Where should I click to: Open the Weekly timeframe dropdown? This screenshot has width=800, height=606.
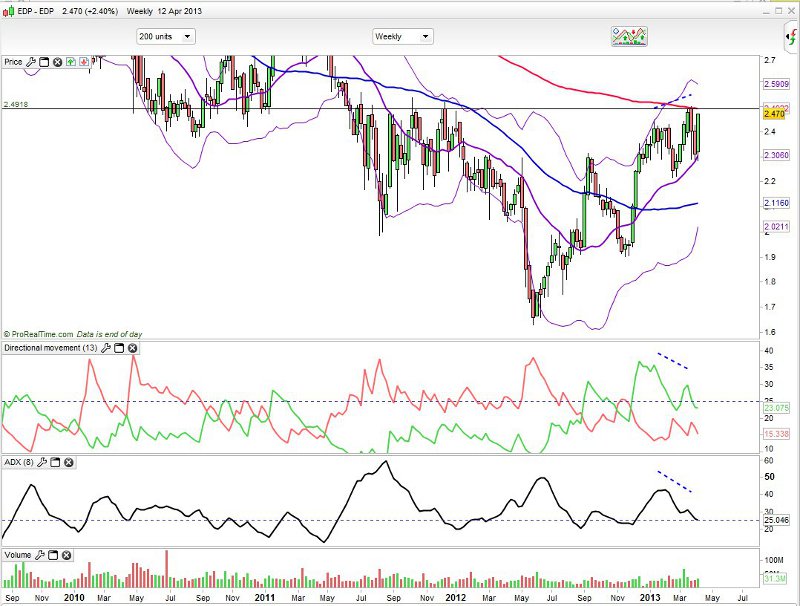tap(403, 37)
